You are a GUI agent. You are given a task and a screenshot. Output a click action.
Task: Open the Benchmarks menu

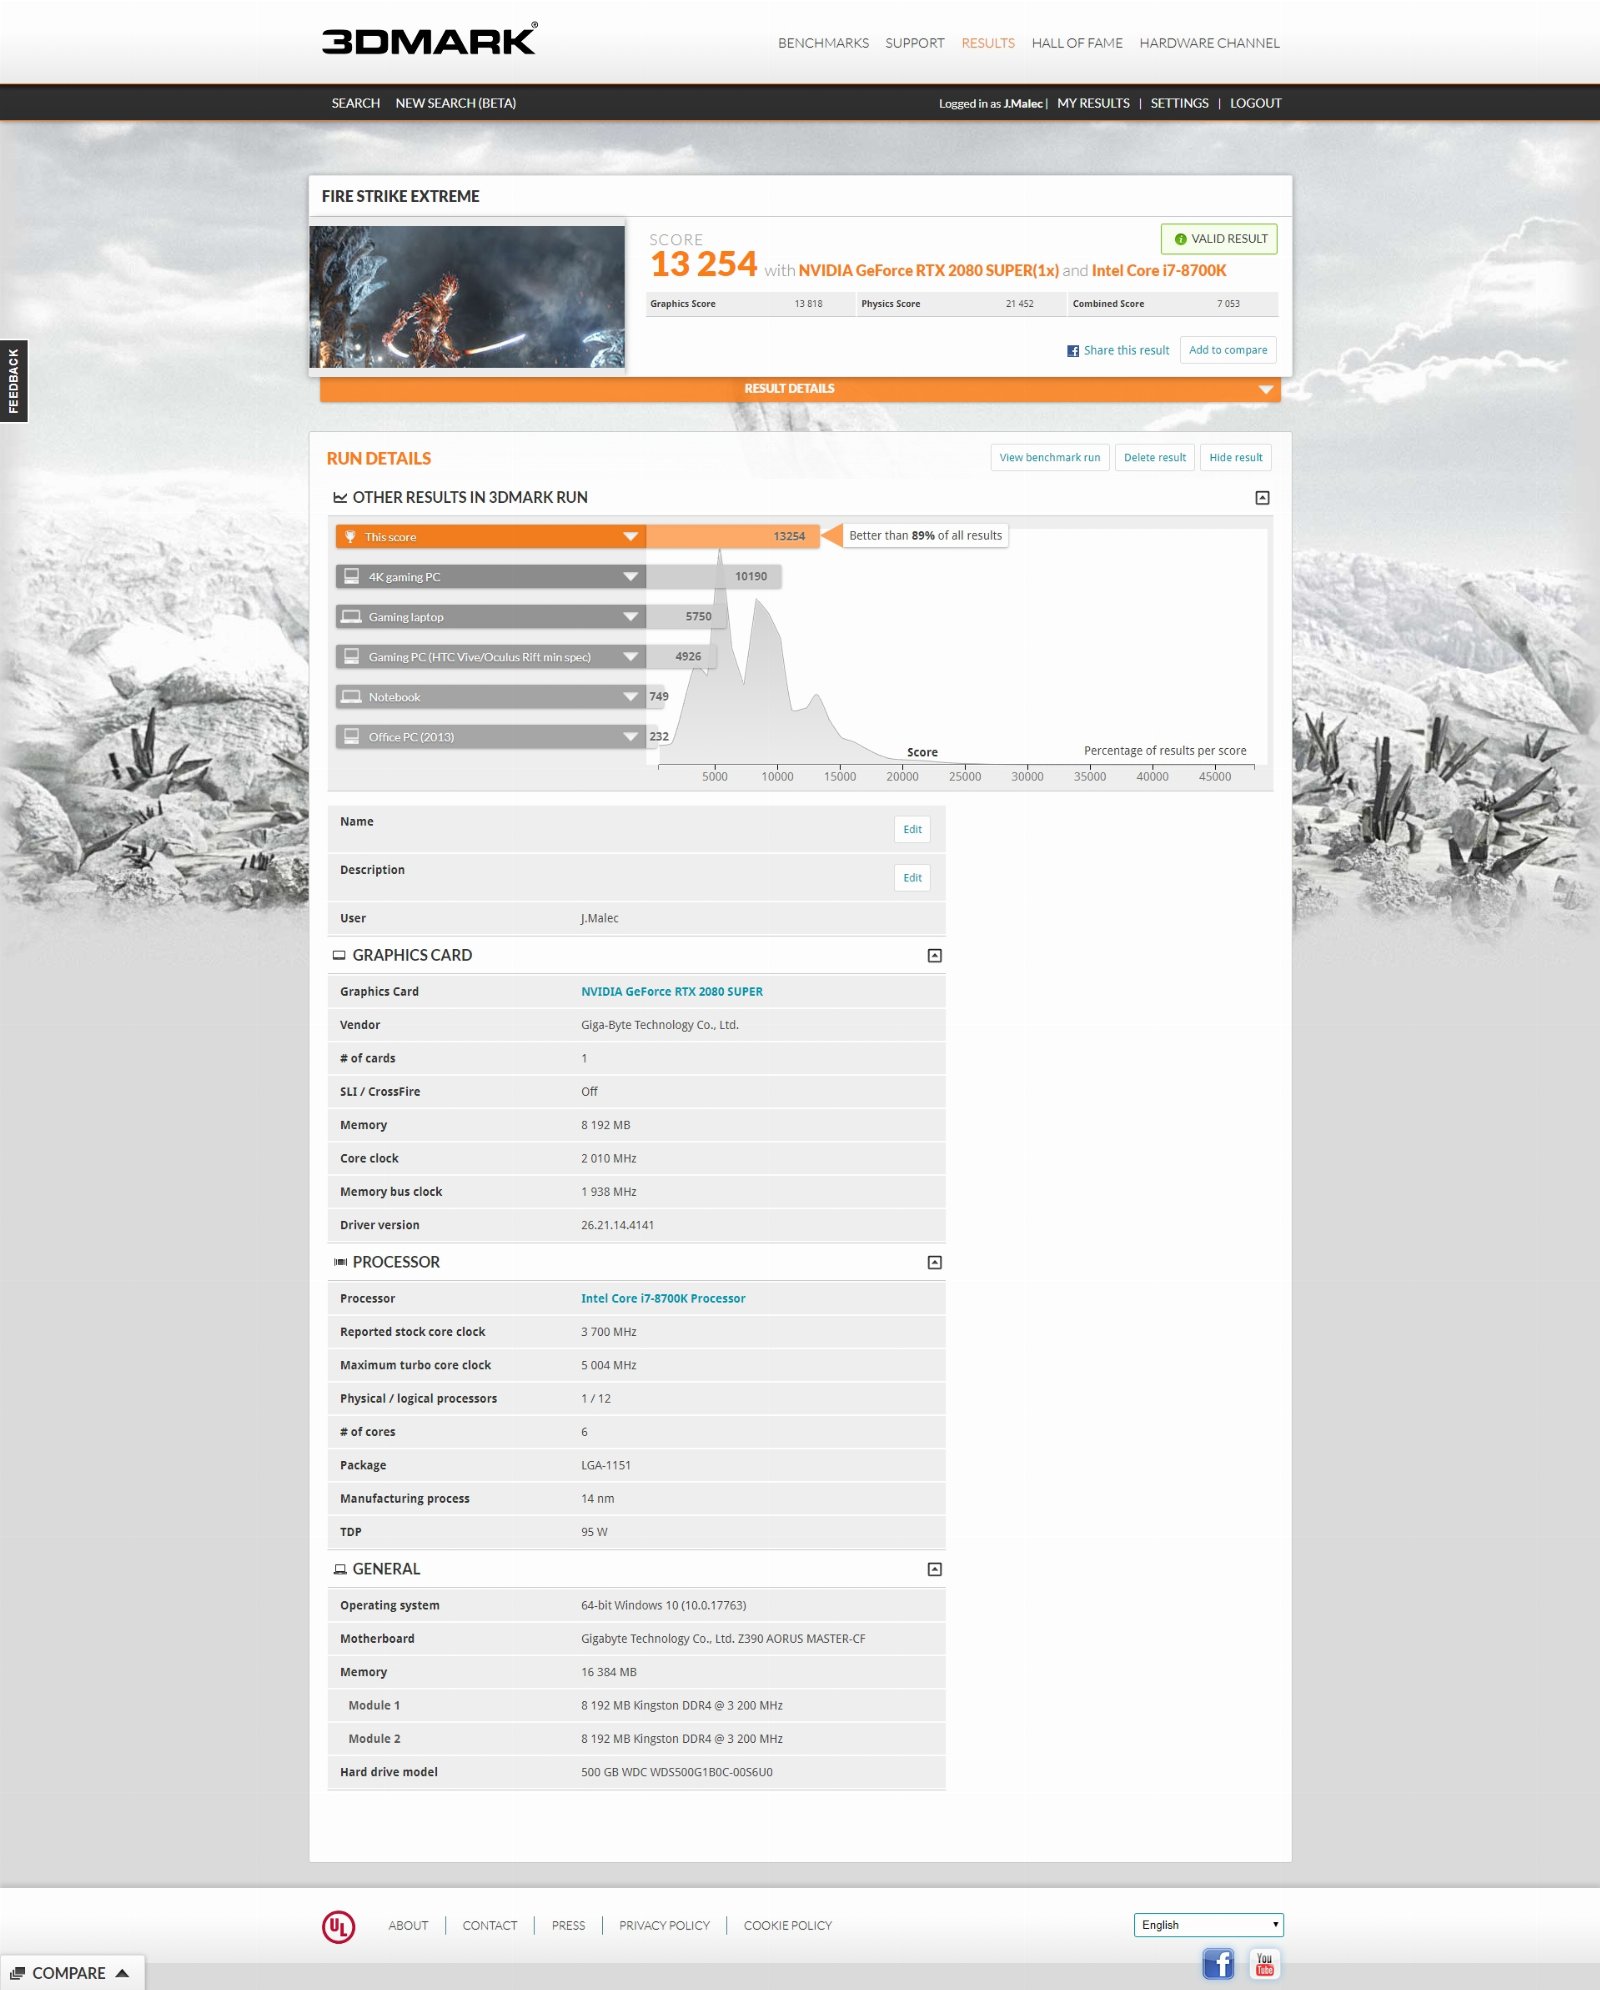click(823, 43)
